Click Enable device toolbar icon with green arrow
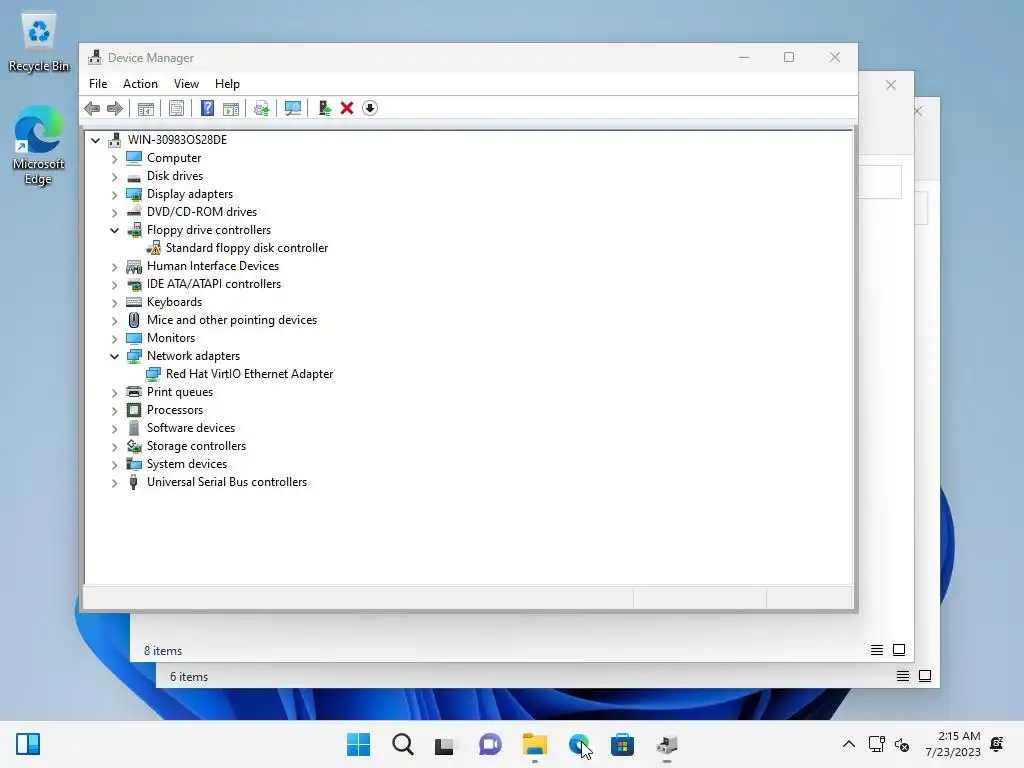 pyautogui.click(x=325, y=108)
